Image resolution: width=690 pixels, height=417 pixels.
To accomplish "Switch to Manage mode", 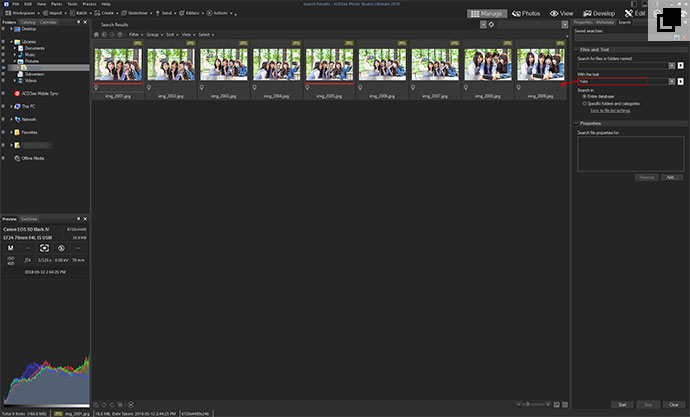I will click(x=487, y=14).
